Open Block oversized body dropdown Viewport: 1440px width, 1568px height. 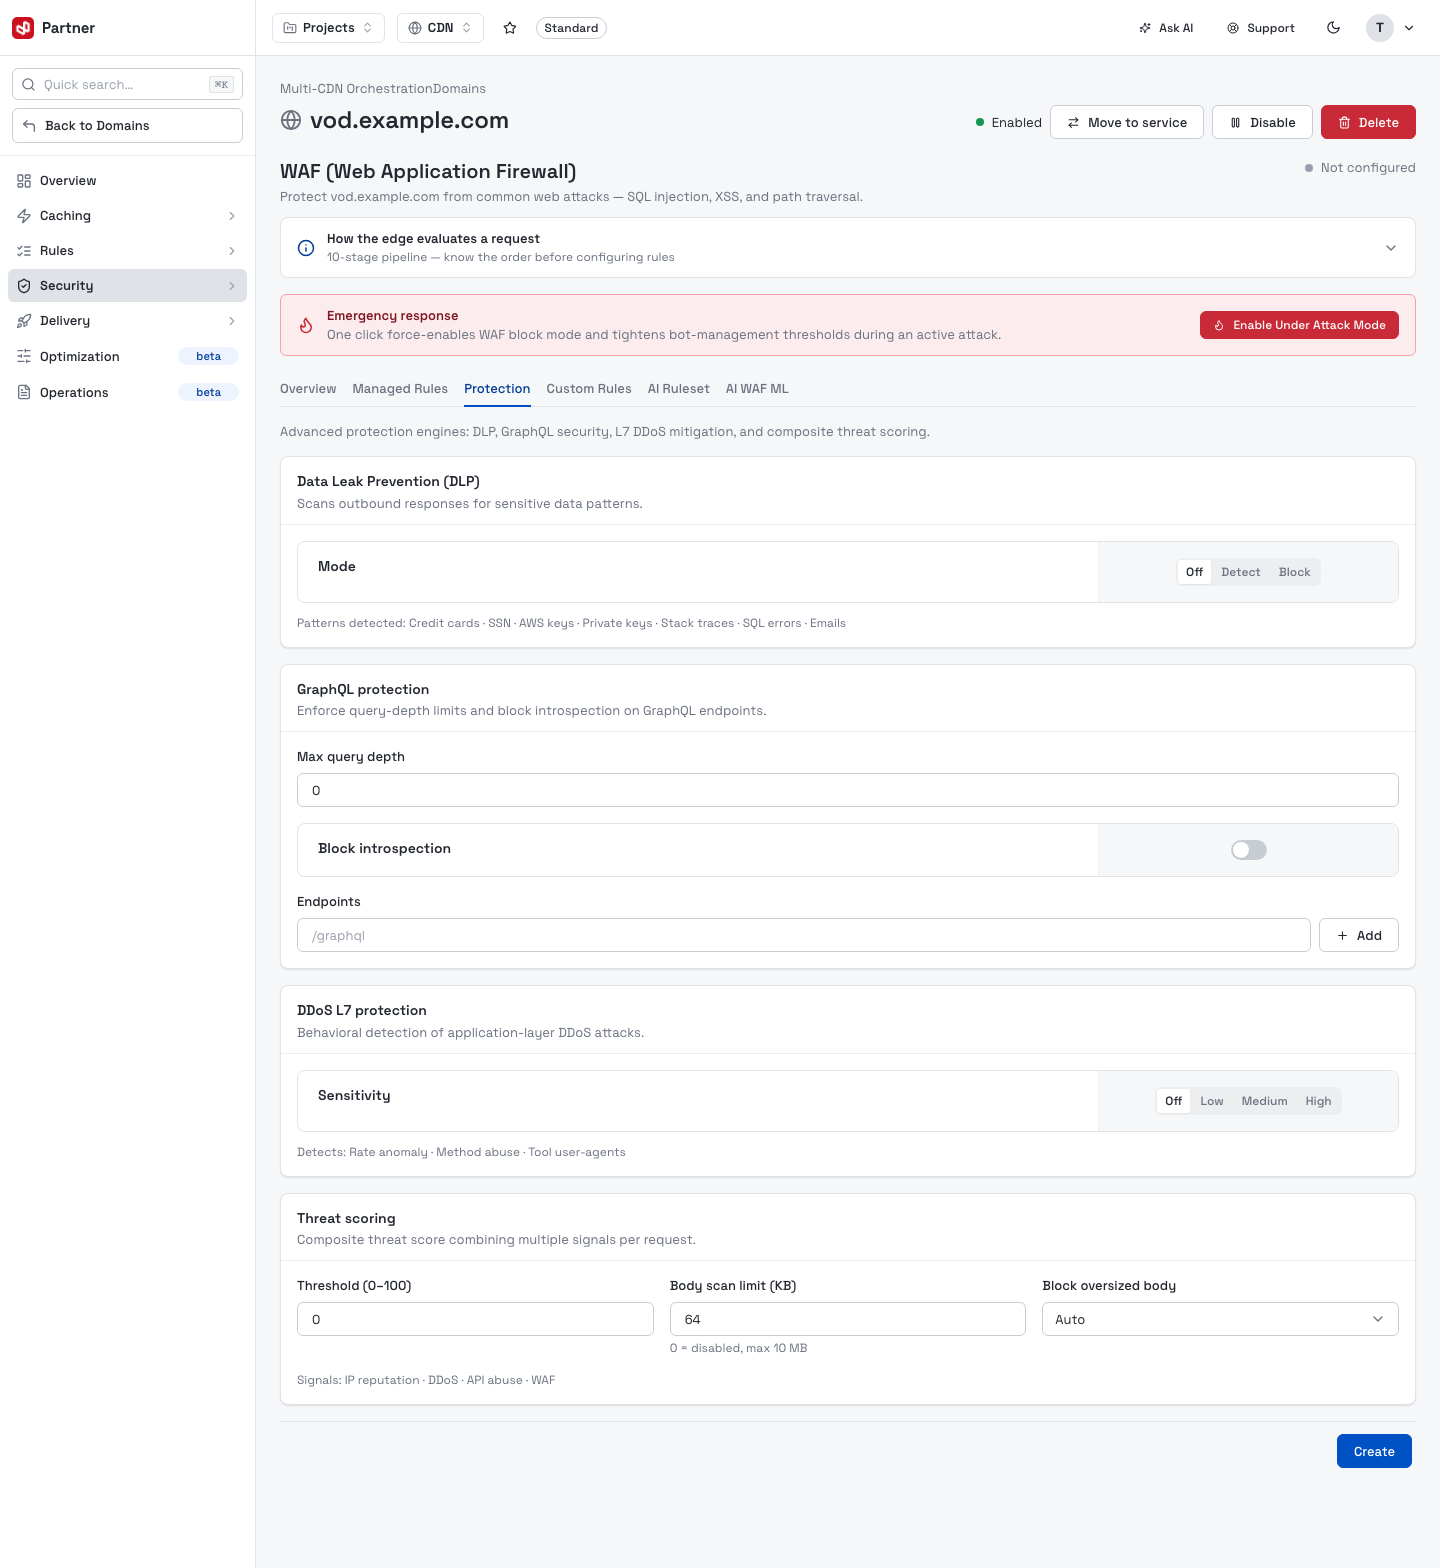coord(1220,1319)
